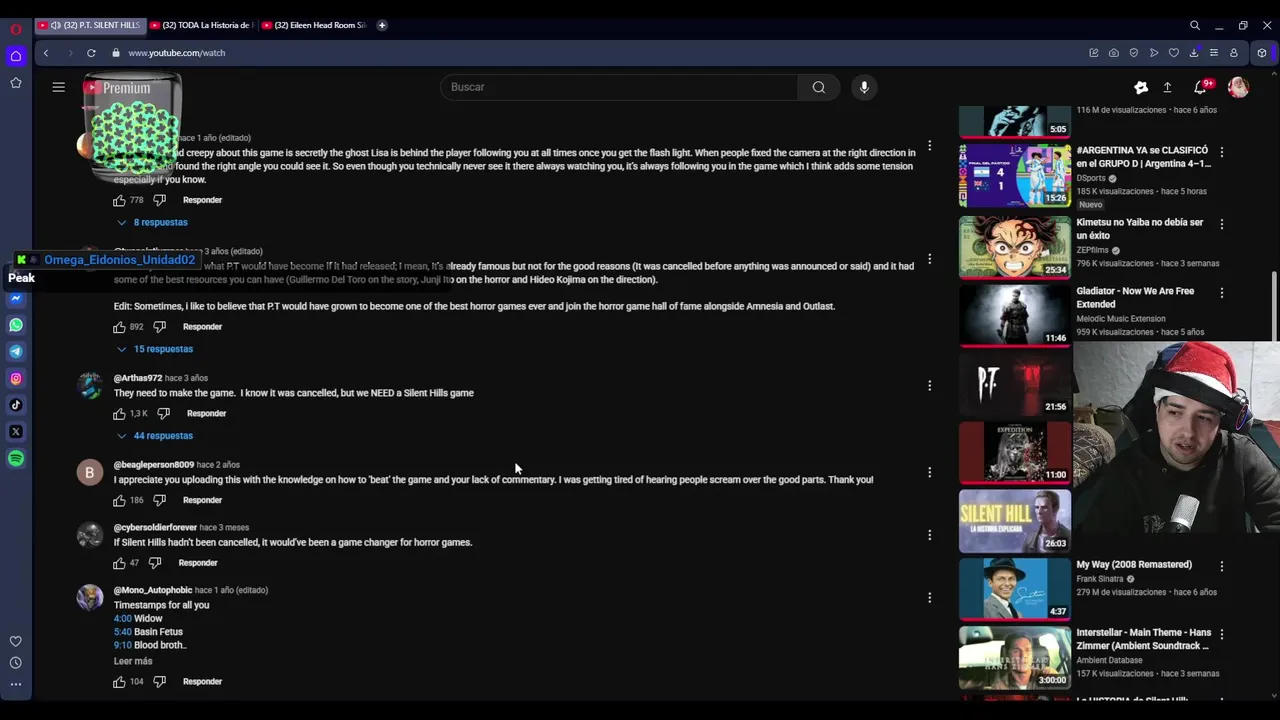Submit search with YouTube magnifier button
Image resolution: width=1280 pixels, height=720 pixels.
(819, 87)
